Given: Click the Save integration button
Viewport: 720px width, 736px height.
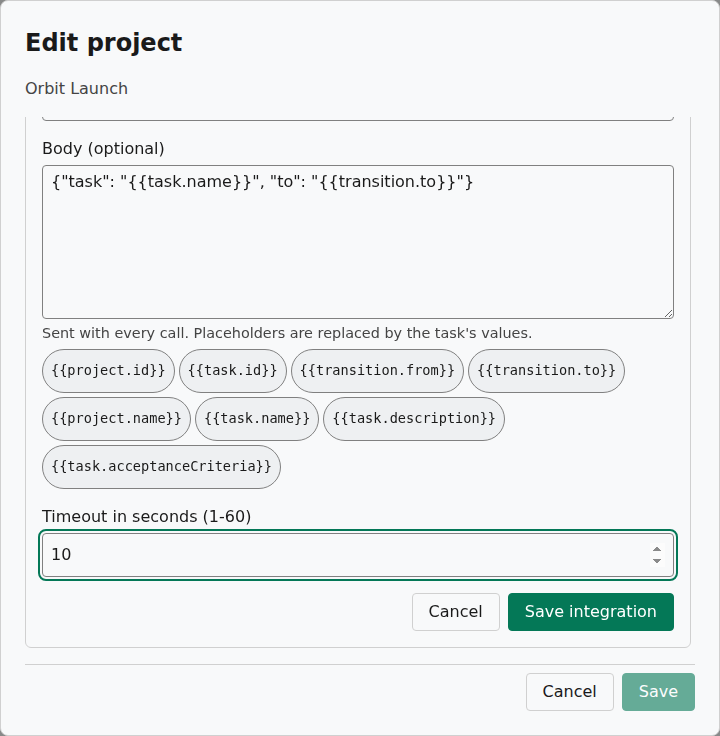Looking at the screenshot, I should 590,612.
